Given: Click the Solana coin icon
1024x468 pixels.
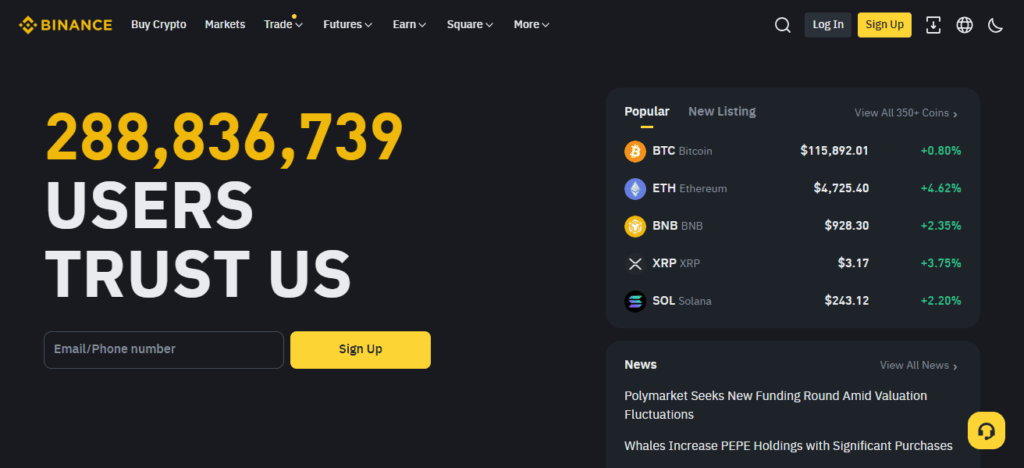Looking at the screenshot, I should [x=635, y=301].
